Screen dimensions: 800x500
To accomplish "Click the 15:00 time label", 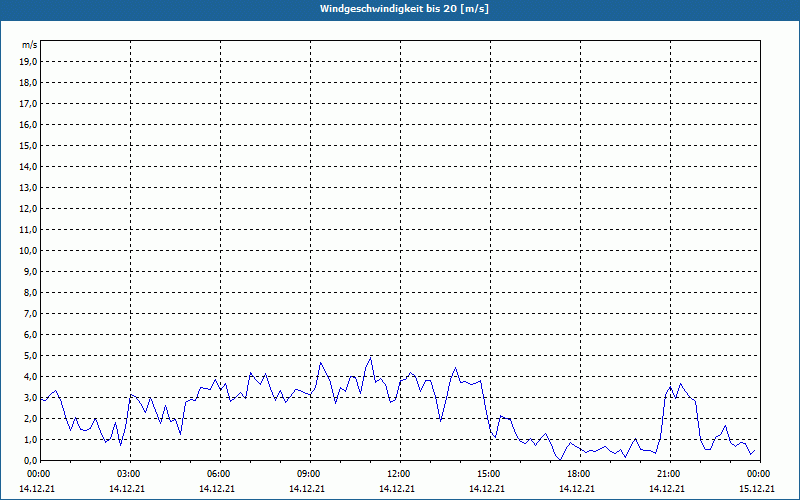I will tap(489, 474).
